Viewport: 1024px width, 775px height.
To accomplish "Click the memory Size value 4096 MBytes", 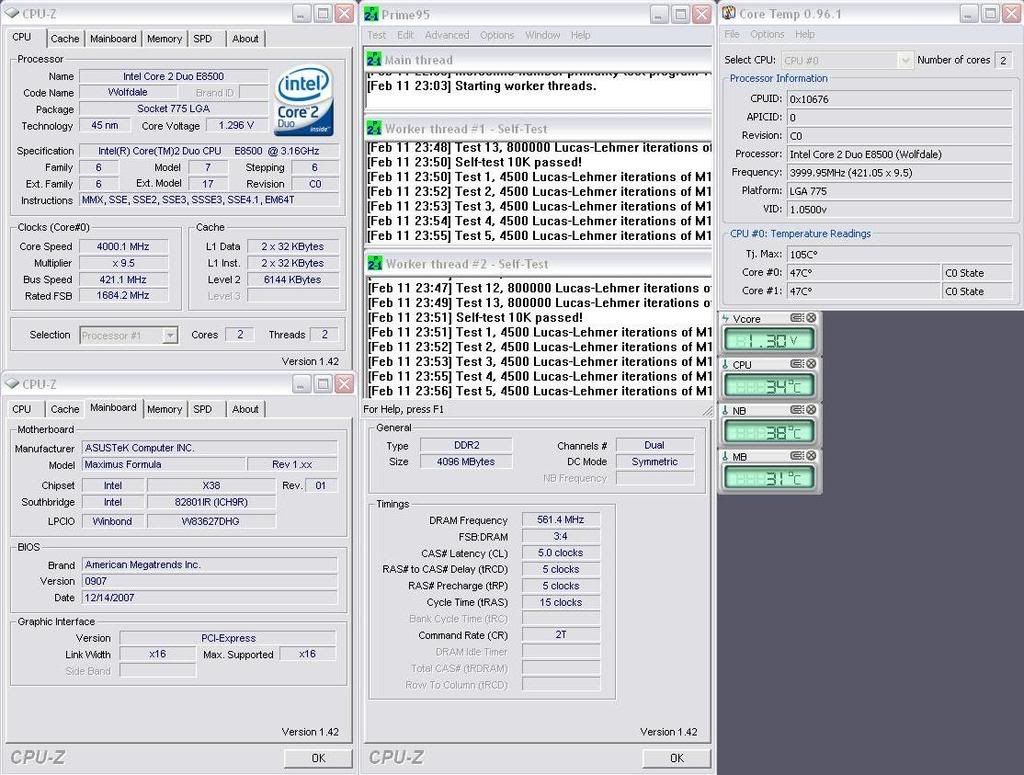I will click(x=466, y=462).
